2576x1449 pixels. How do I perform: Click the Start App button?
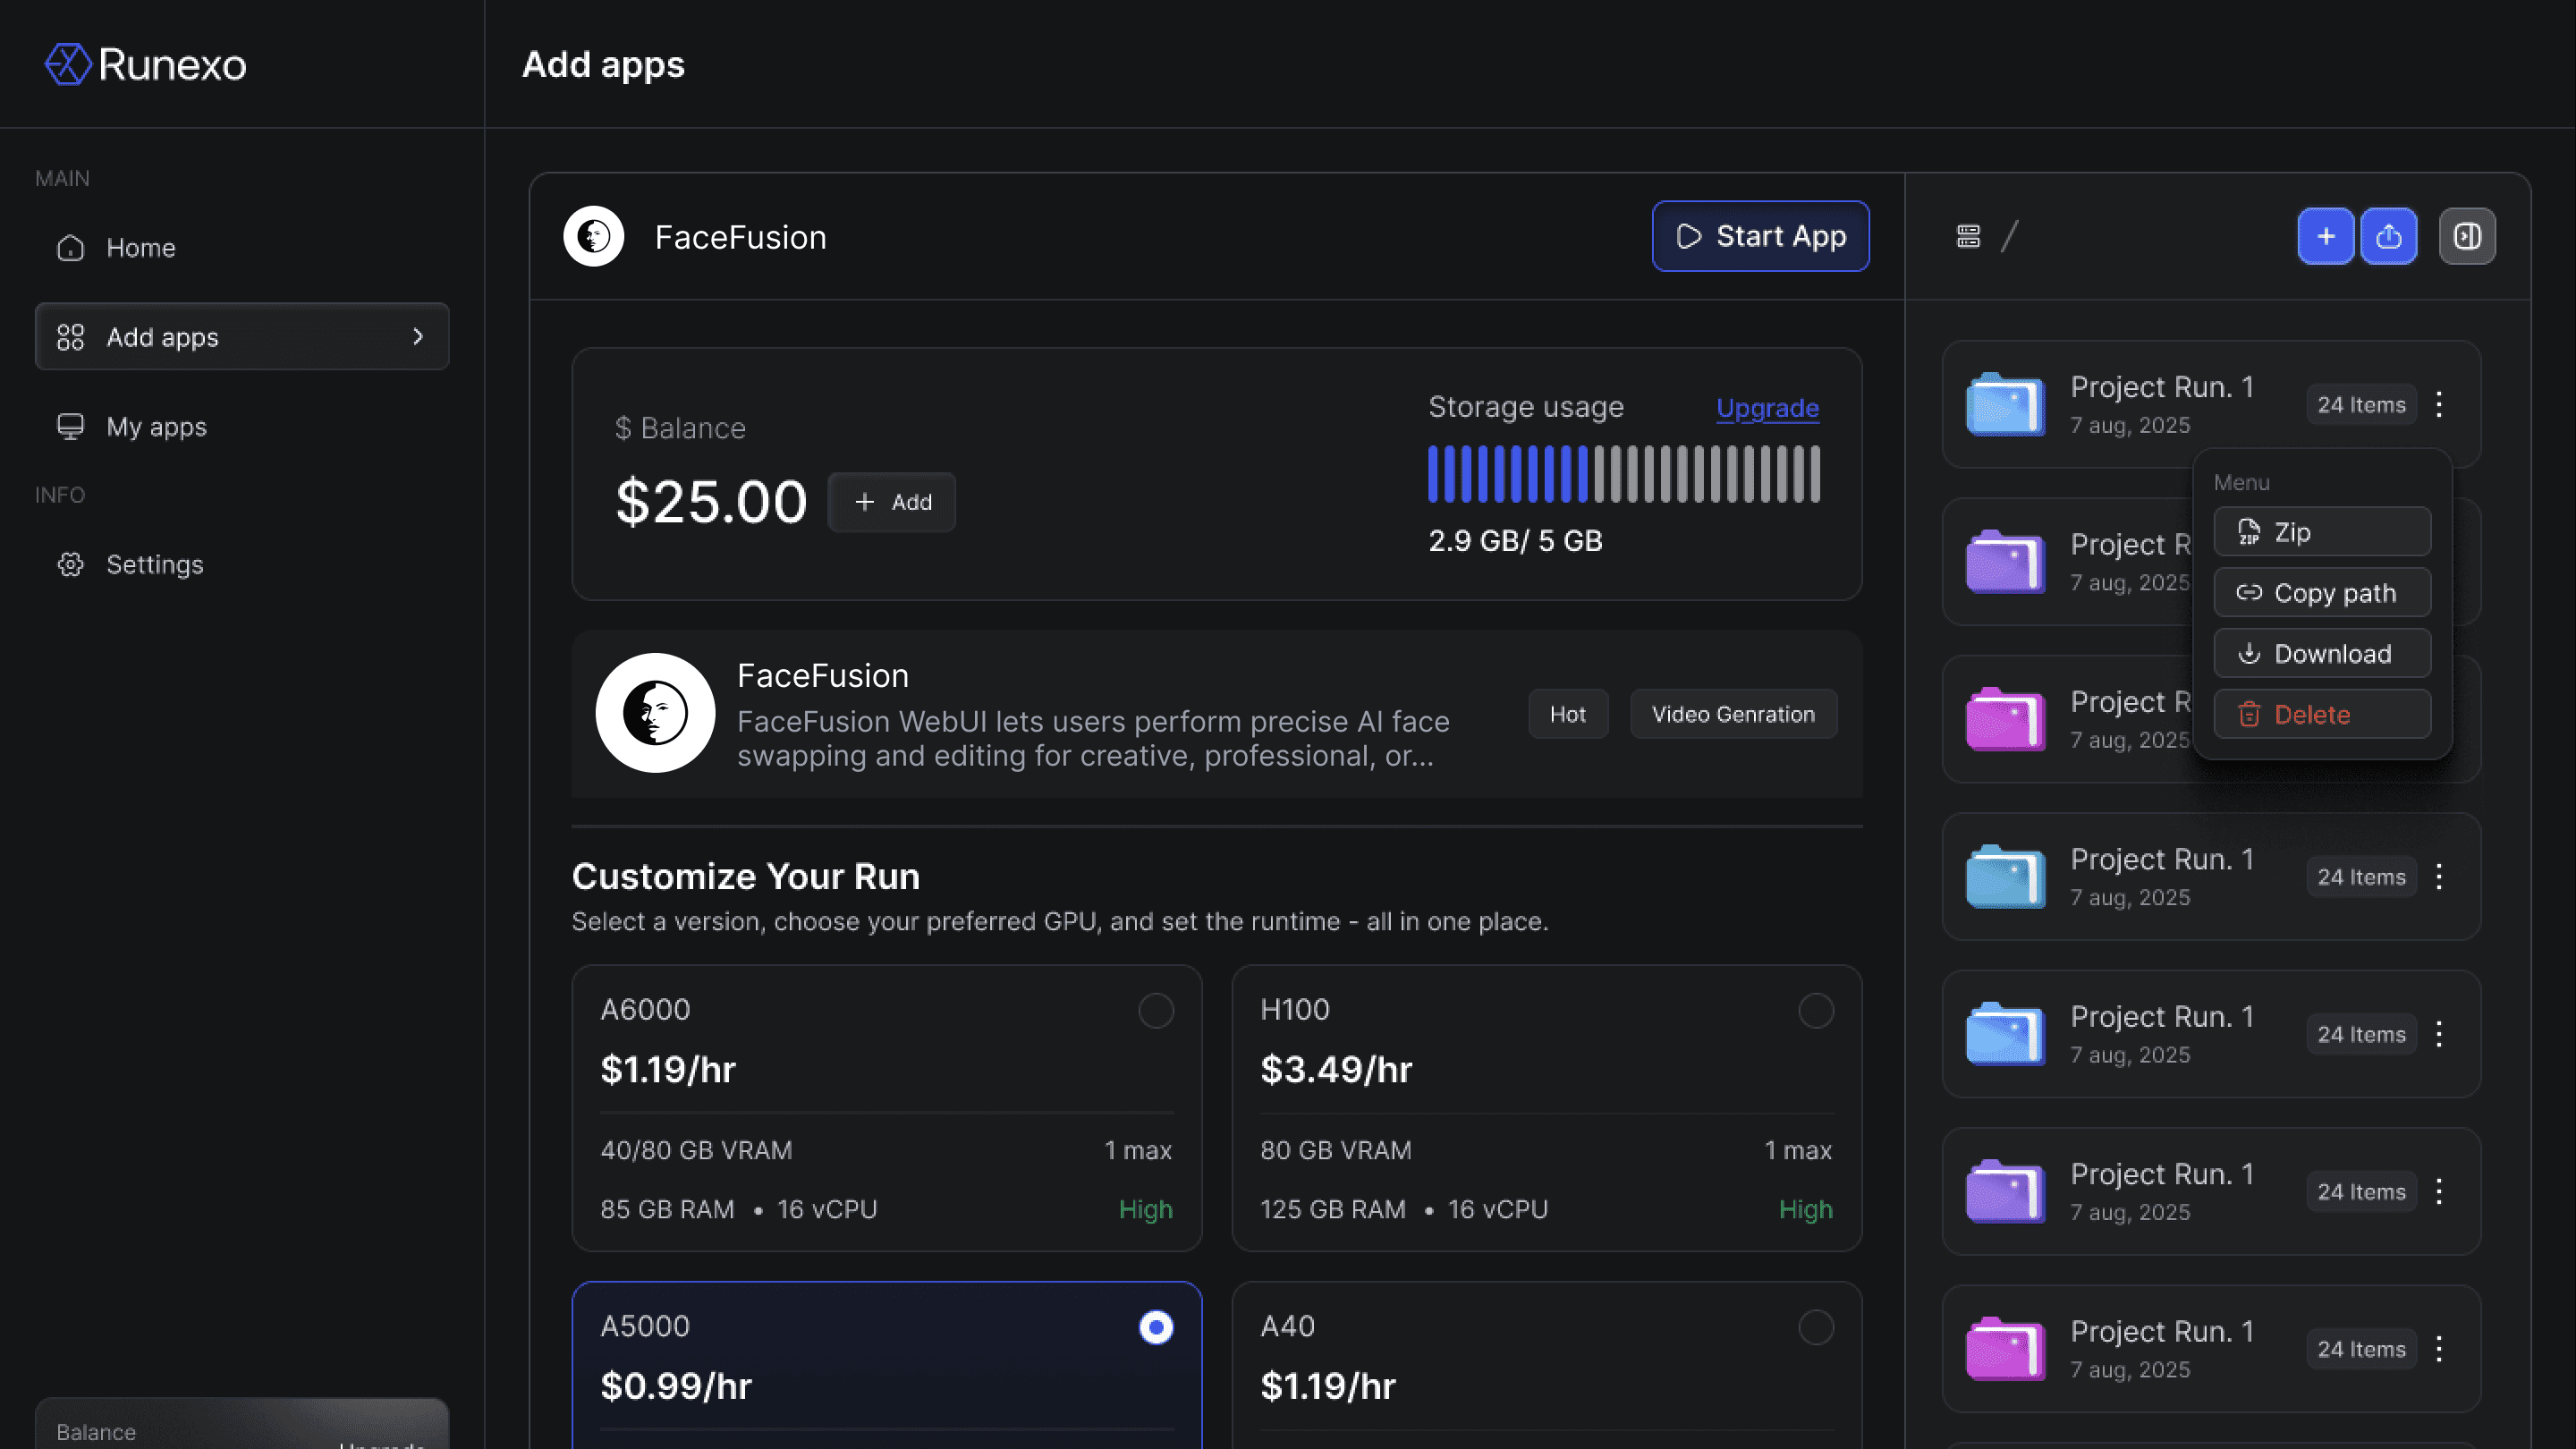pos(1760,237)
